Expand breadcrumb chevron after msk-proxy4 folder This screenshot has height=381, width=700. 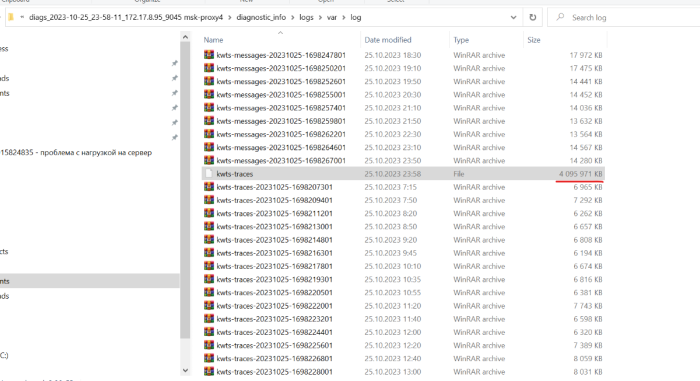tap(229, 17)
